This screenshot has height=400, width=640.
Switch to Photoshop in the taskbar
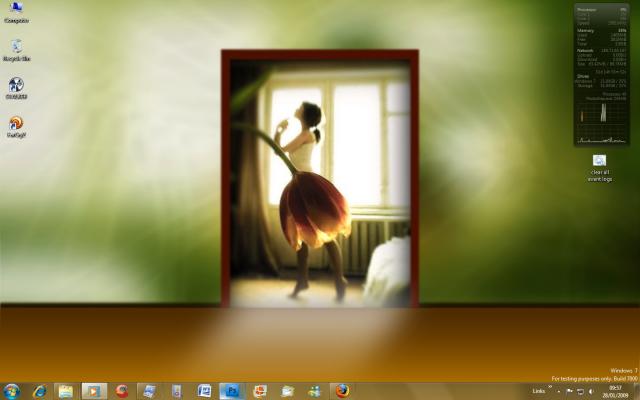pyautogui.click(x=232, y=391)
